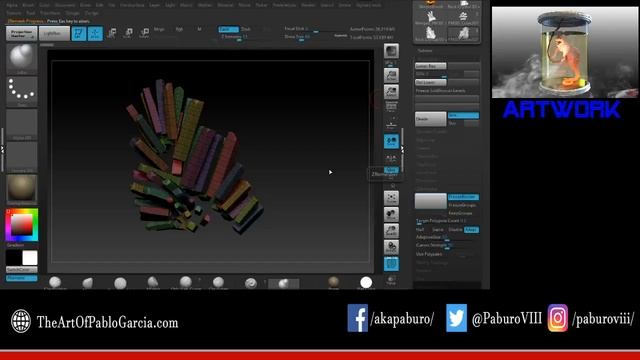This screenshot has width=640, height=360.
Task: Click the Projection Master button
Action: (x=22, y=33)
